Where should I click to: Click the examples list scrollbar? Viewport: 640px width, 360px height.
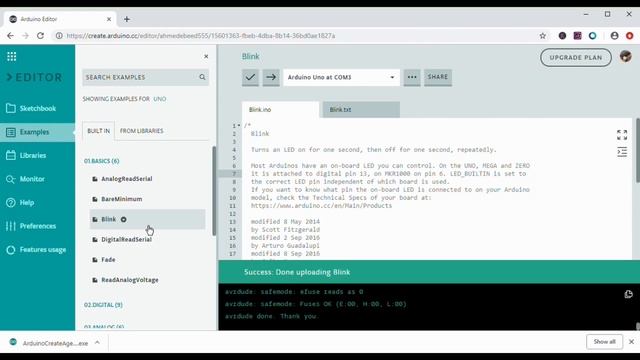coord(214,191)
